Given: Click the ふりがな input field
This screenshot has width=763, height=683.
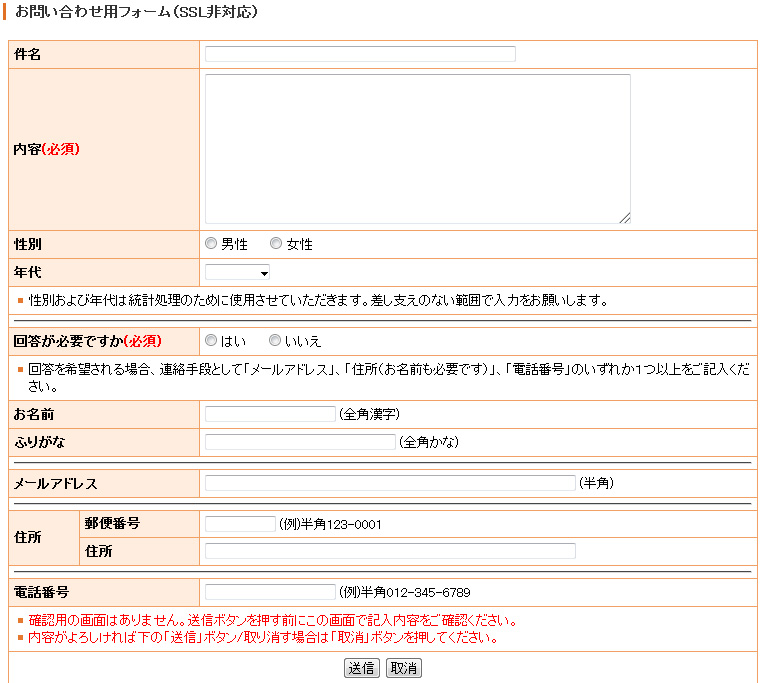Looking at the screenshot, I should click(300, 442).
